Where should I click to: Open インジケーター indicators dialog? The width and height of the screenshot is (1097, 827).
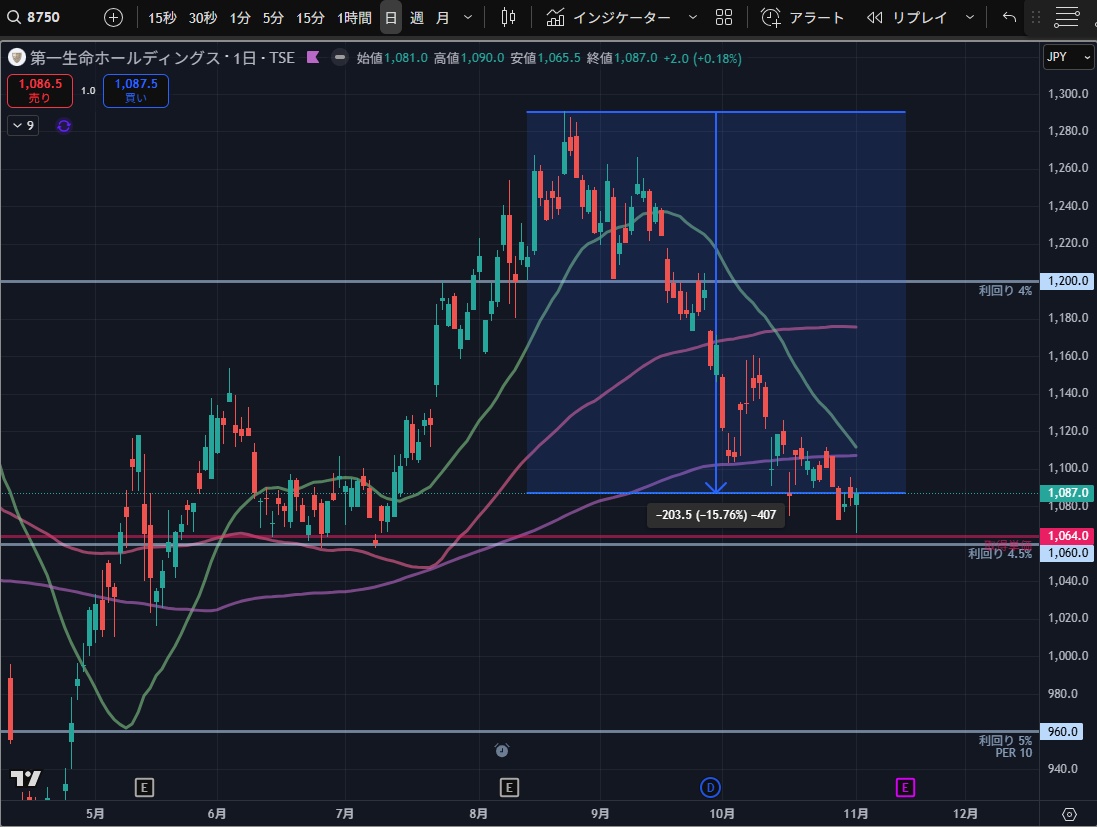click(607, 17)
